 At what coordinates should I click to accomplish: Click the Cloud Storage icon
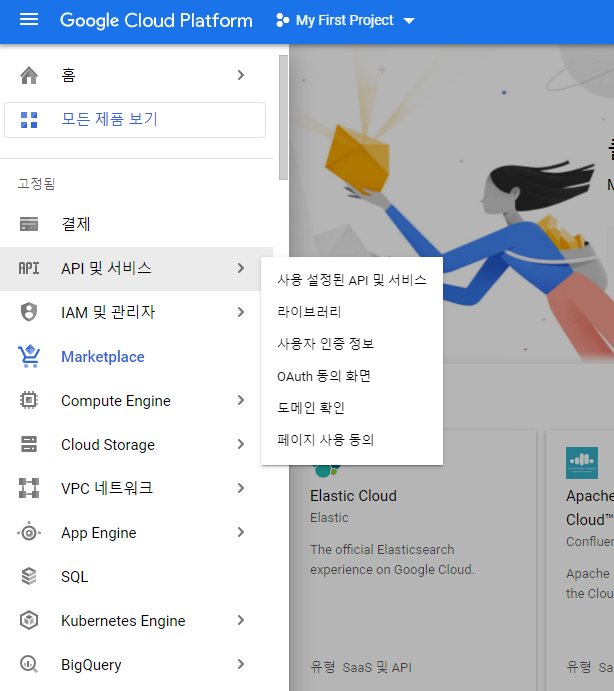point(29,444)
